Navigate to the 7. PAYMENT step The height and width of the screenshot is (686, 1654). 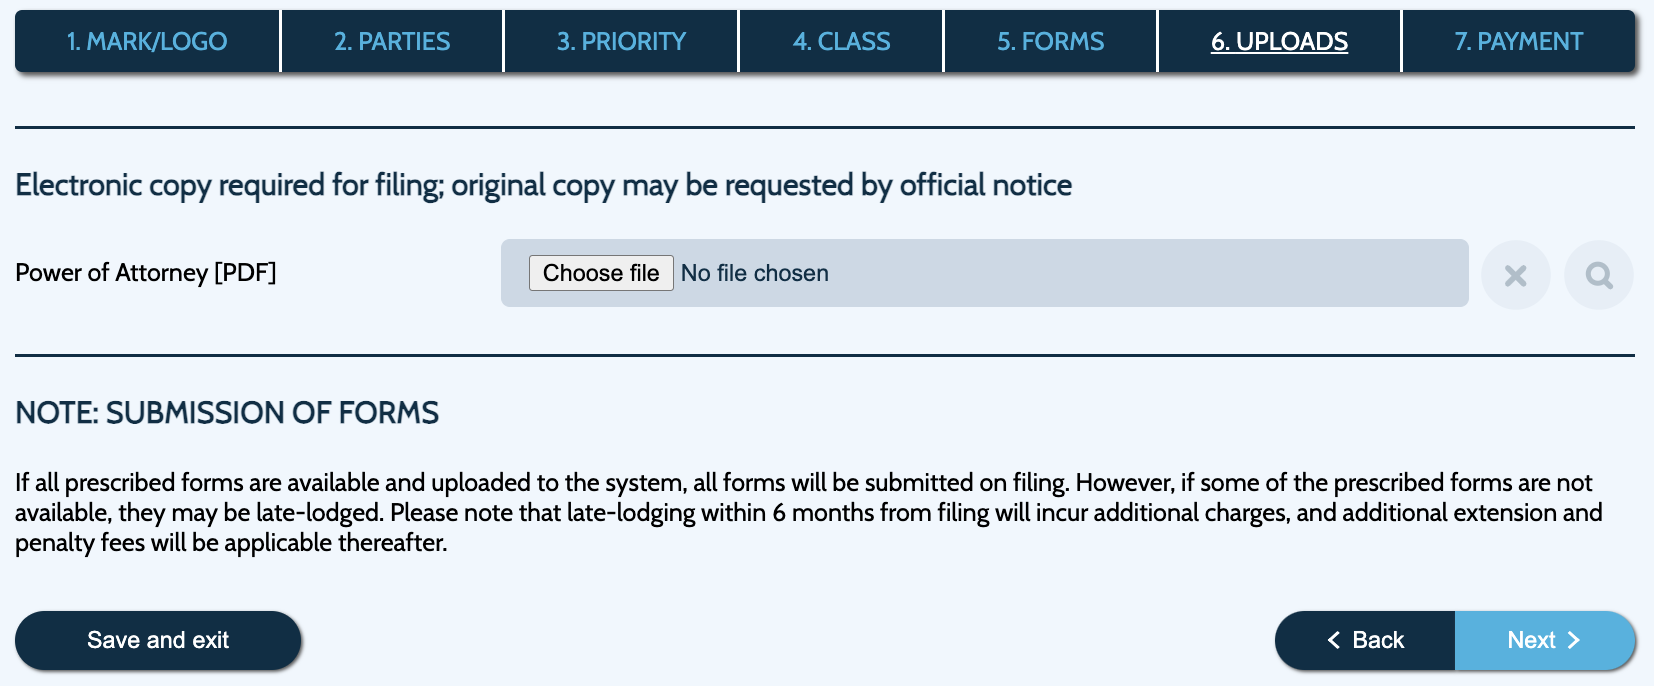[x=1518, y=41]
